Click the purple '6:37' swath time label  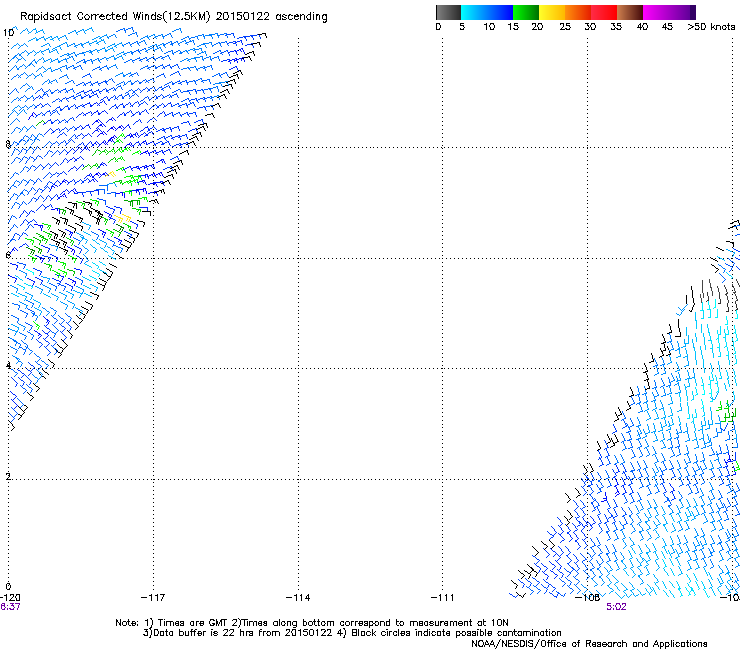point(10,607)
